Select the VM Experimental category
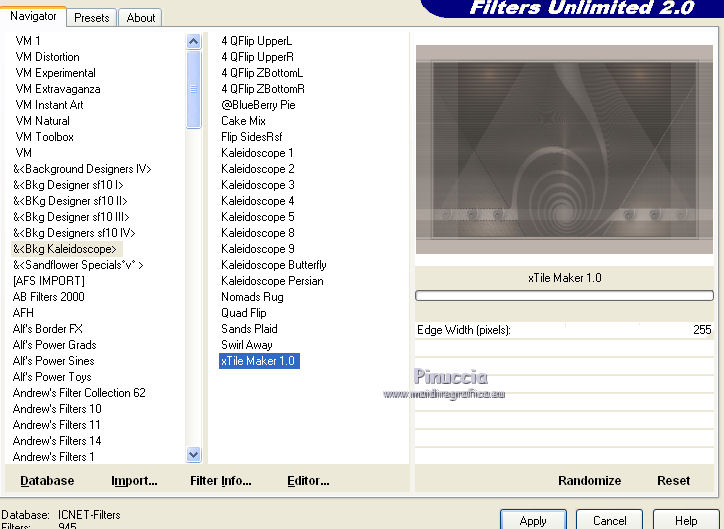Viewport: 724px width, 529px height. coord(55,73)
